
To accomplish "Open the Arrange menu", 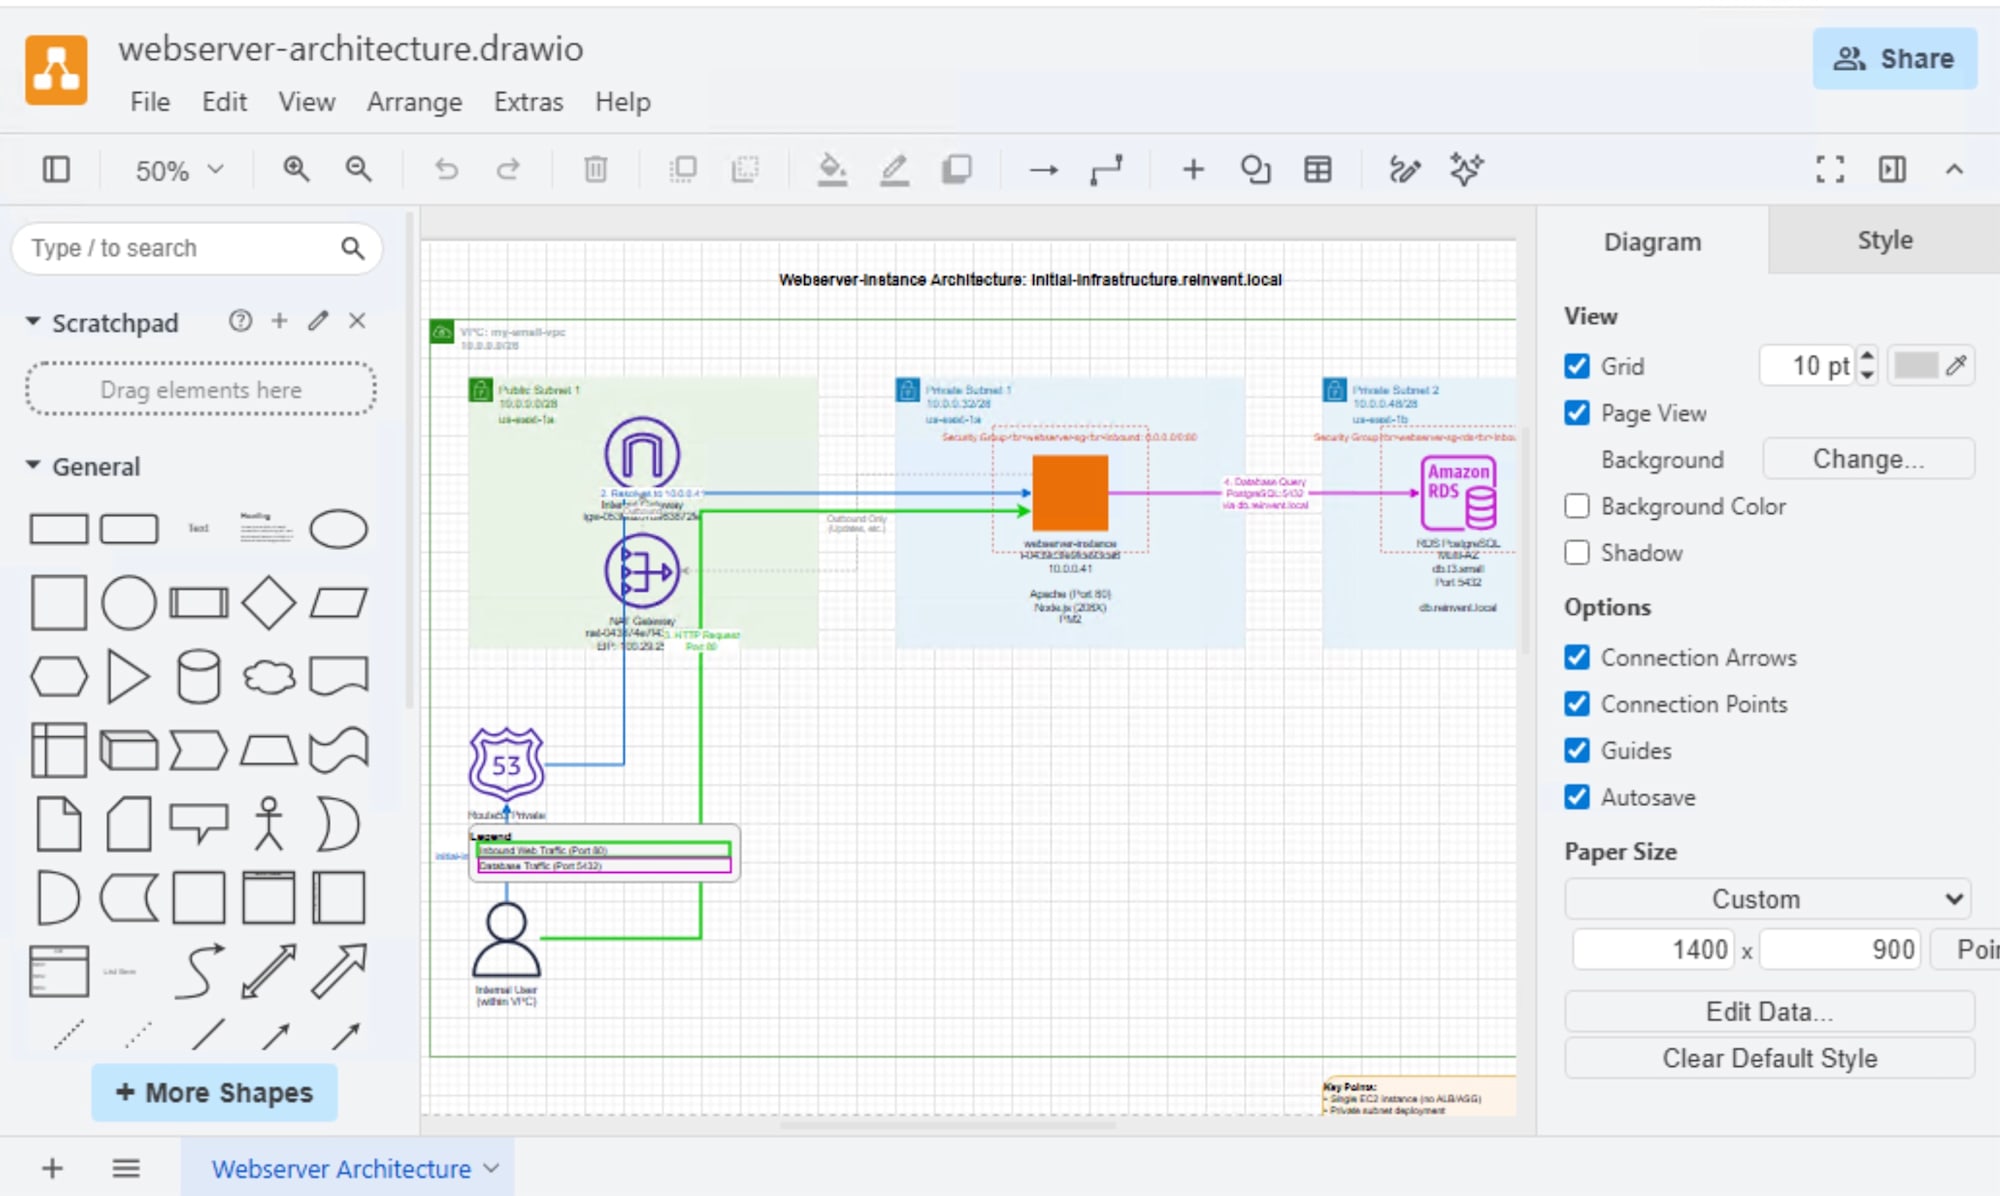I will [414, 102].
